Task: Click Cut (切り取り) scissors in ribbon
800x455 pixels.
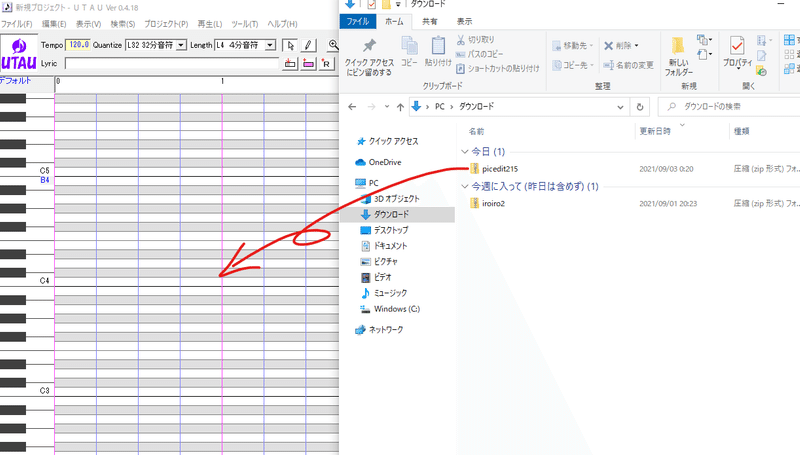Action: (475, 40)
